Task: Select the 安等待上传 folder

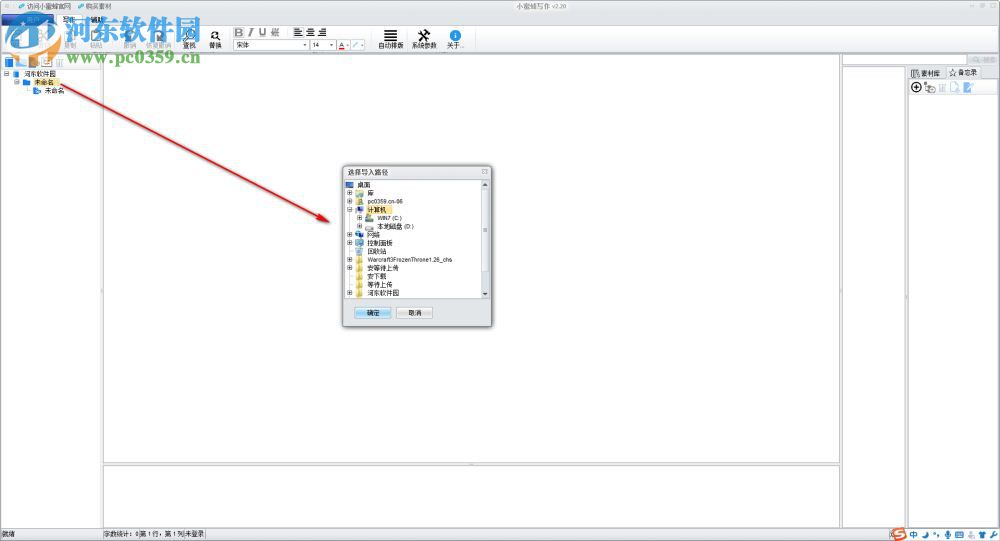Action: click(x=383, y=268)
